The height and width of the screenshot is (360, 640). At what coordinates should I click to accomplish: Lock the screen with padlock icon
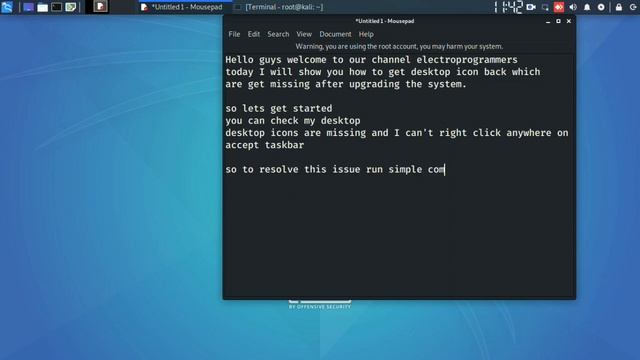click(x=619, y=7)
